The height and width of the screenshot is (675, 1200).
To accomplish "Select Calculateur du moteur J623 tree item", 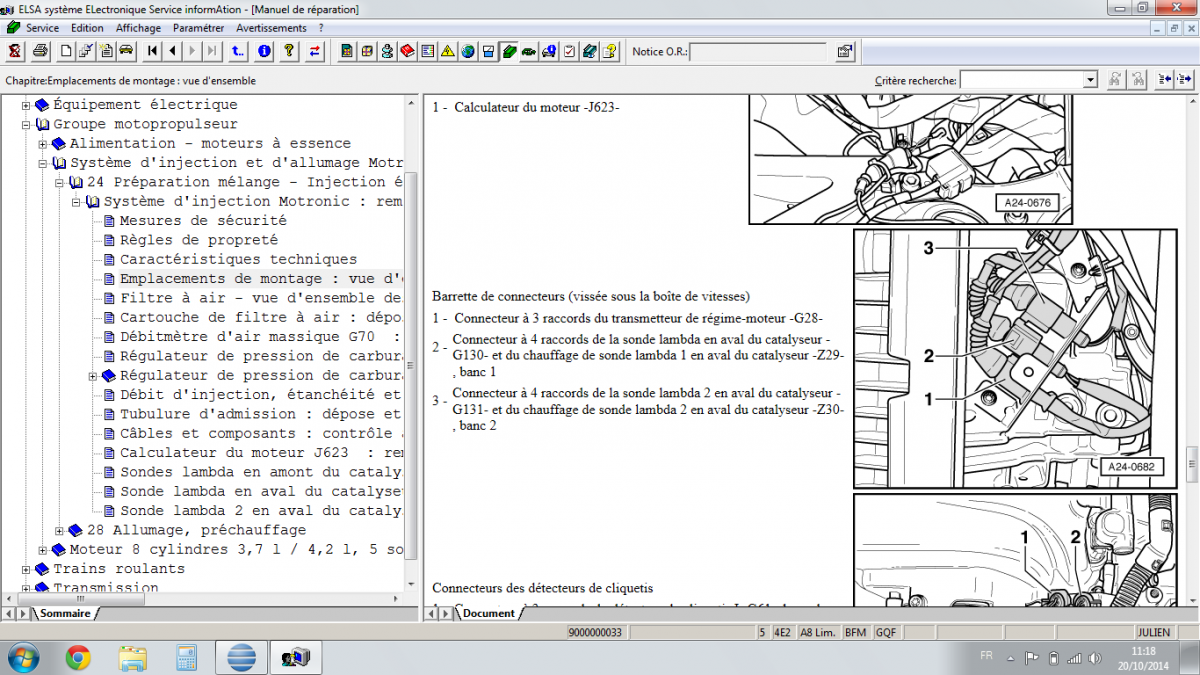I will (234, 453).
